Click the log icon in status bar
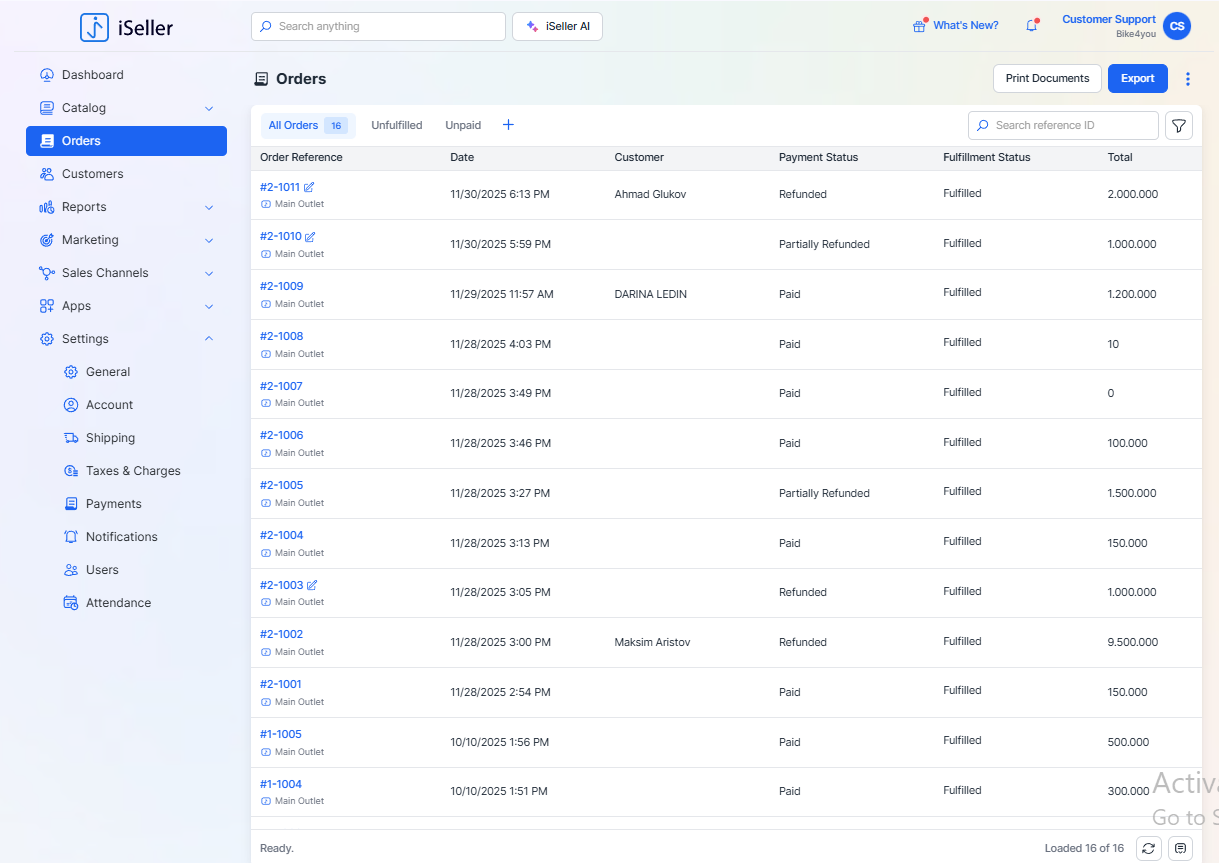Screen dimensions: 1219x863 pyautogui.click(x=1181, y=848)
